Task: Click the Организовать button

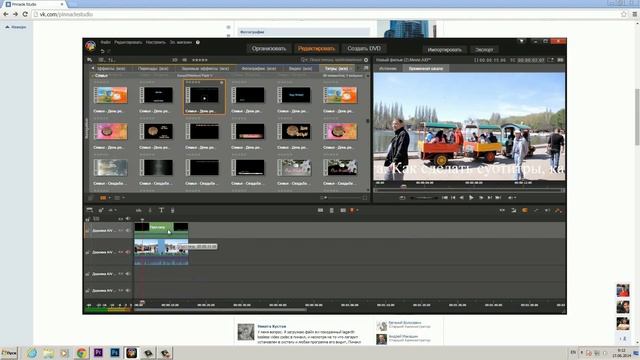Action: tap(269, 49)
